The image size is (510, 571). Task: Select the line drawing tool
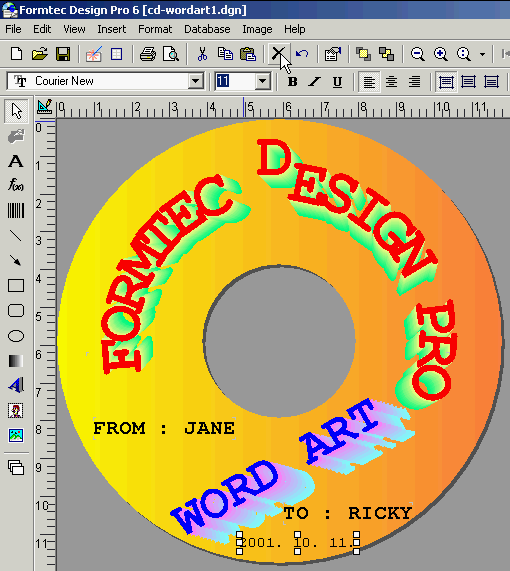[x=16, y=236]
